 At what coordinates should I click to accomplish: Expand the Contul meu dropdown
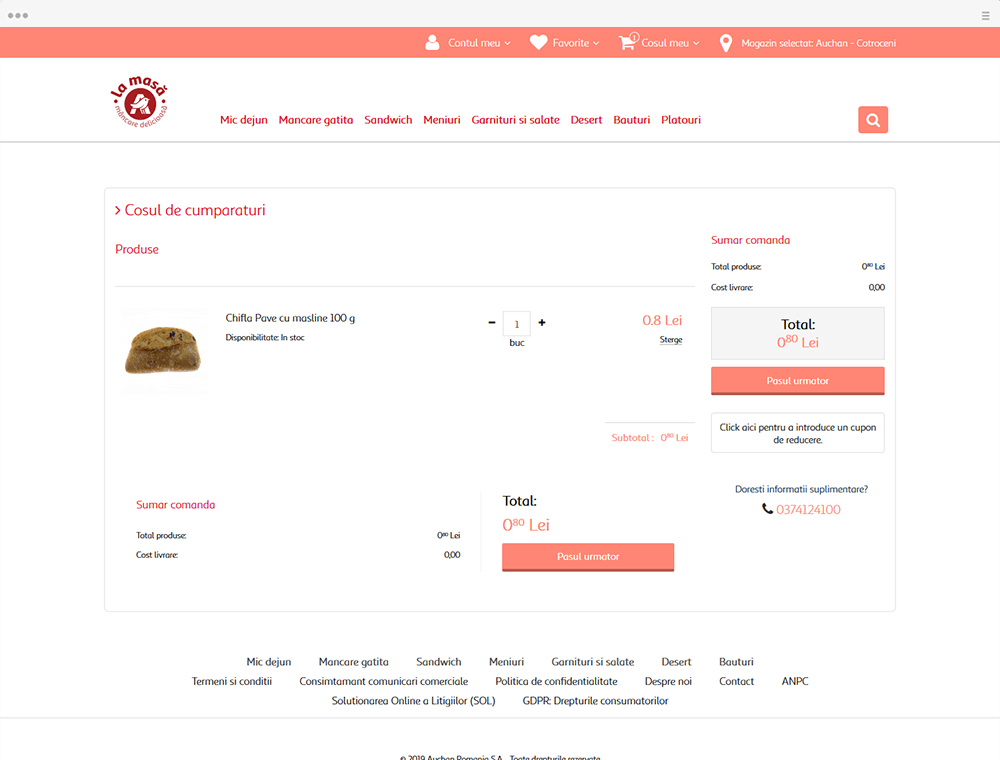coord(480,43)
